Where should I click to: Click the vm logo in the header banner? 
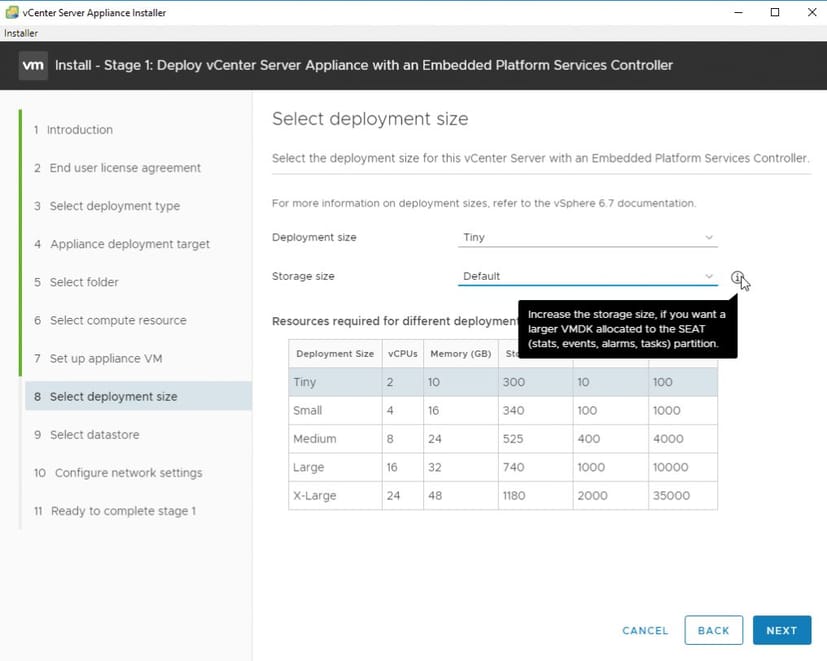tap(33, 65)
